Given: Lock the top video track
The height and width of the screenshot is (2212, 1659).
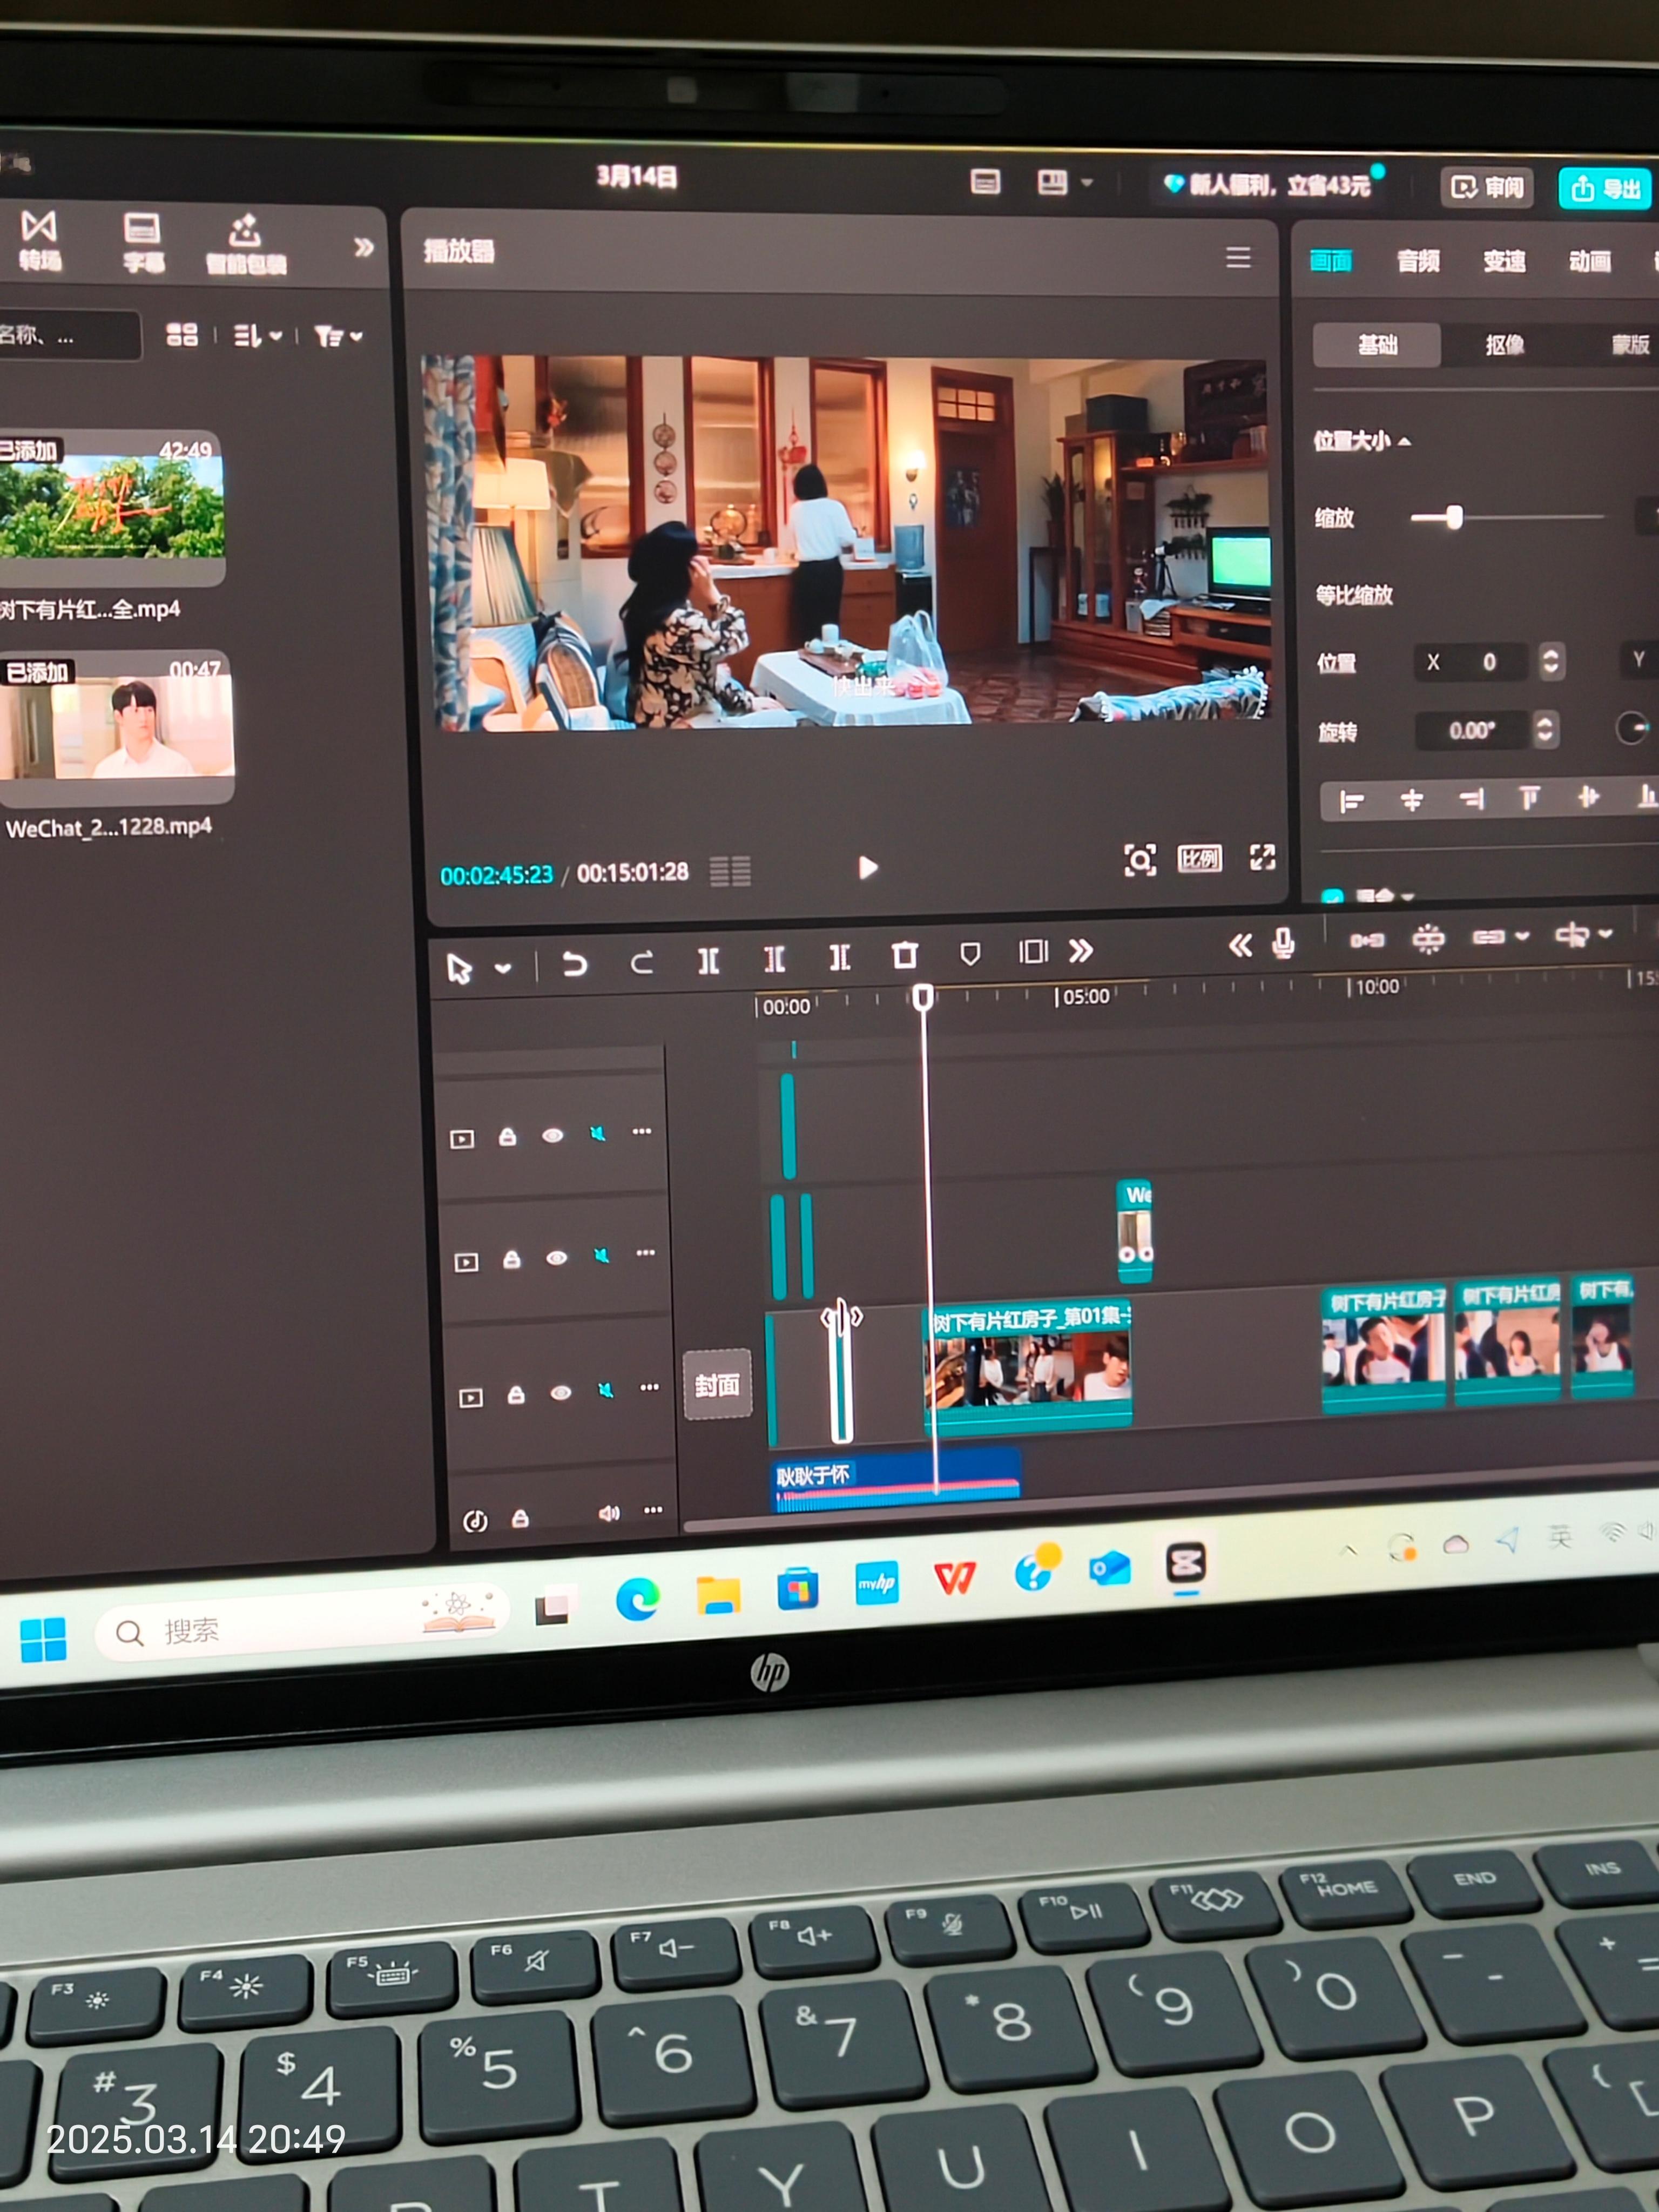Looking at the screenshot, I should (507, 1136).
